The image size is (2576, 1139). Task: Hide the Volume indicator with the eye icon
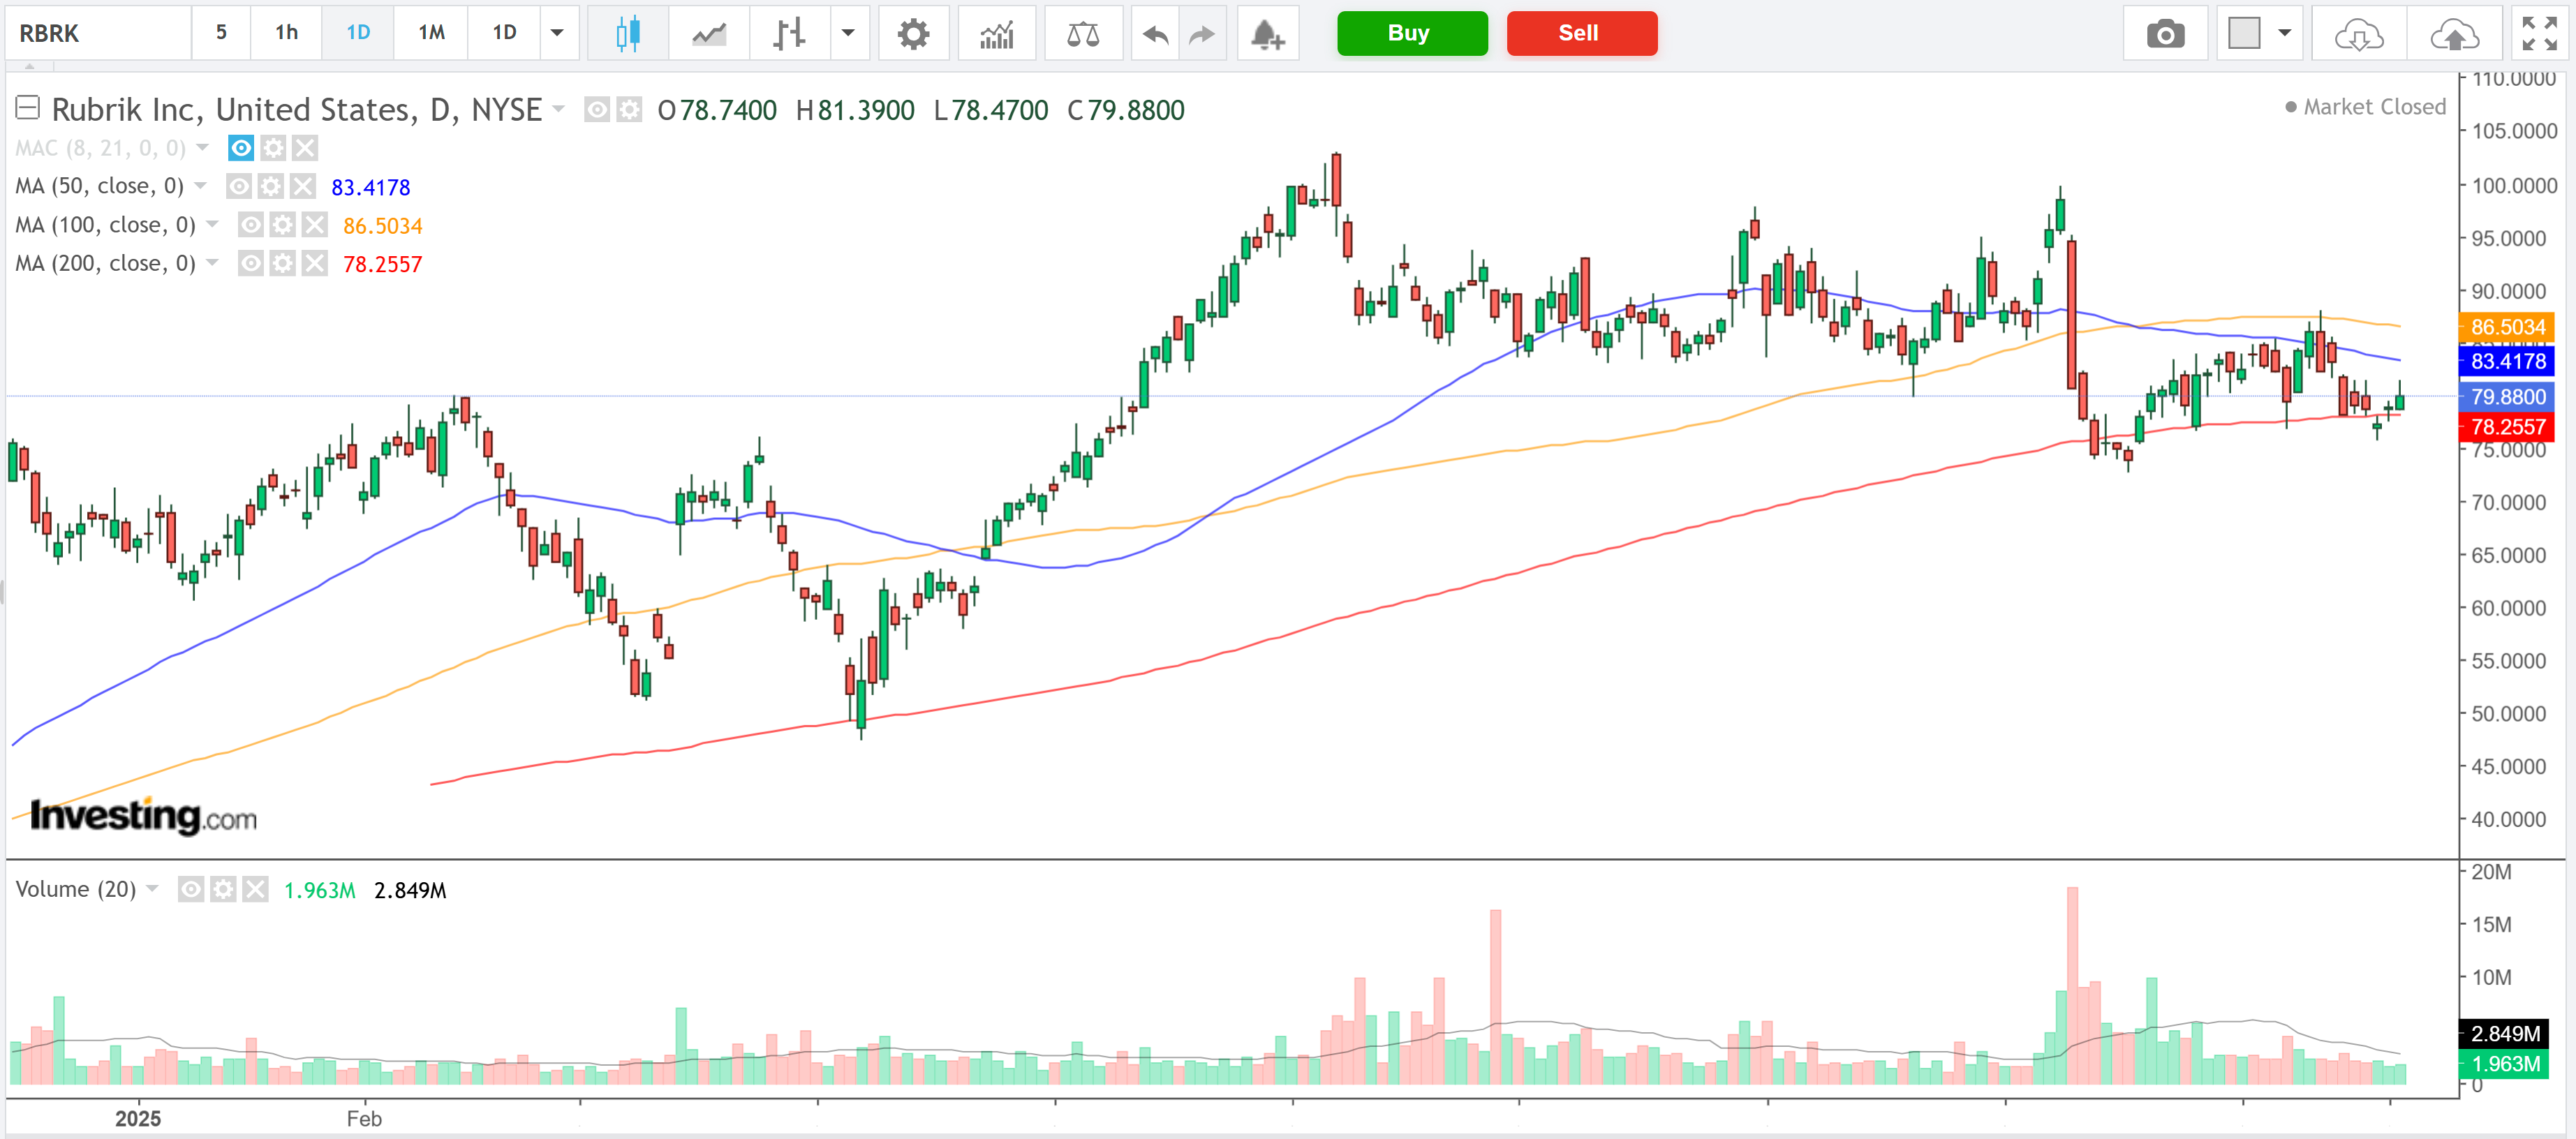click(191, 889)
